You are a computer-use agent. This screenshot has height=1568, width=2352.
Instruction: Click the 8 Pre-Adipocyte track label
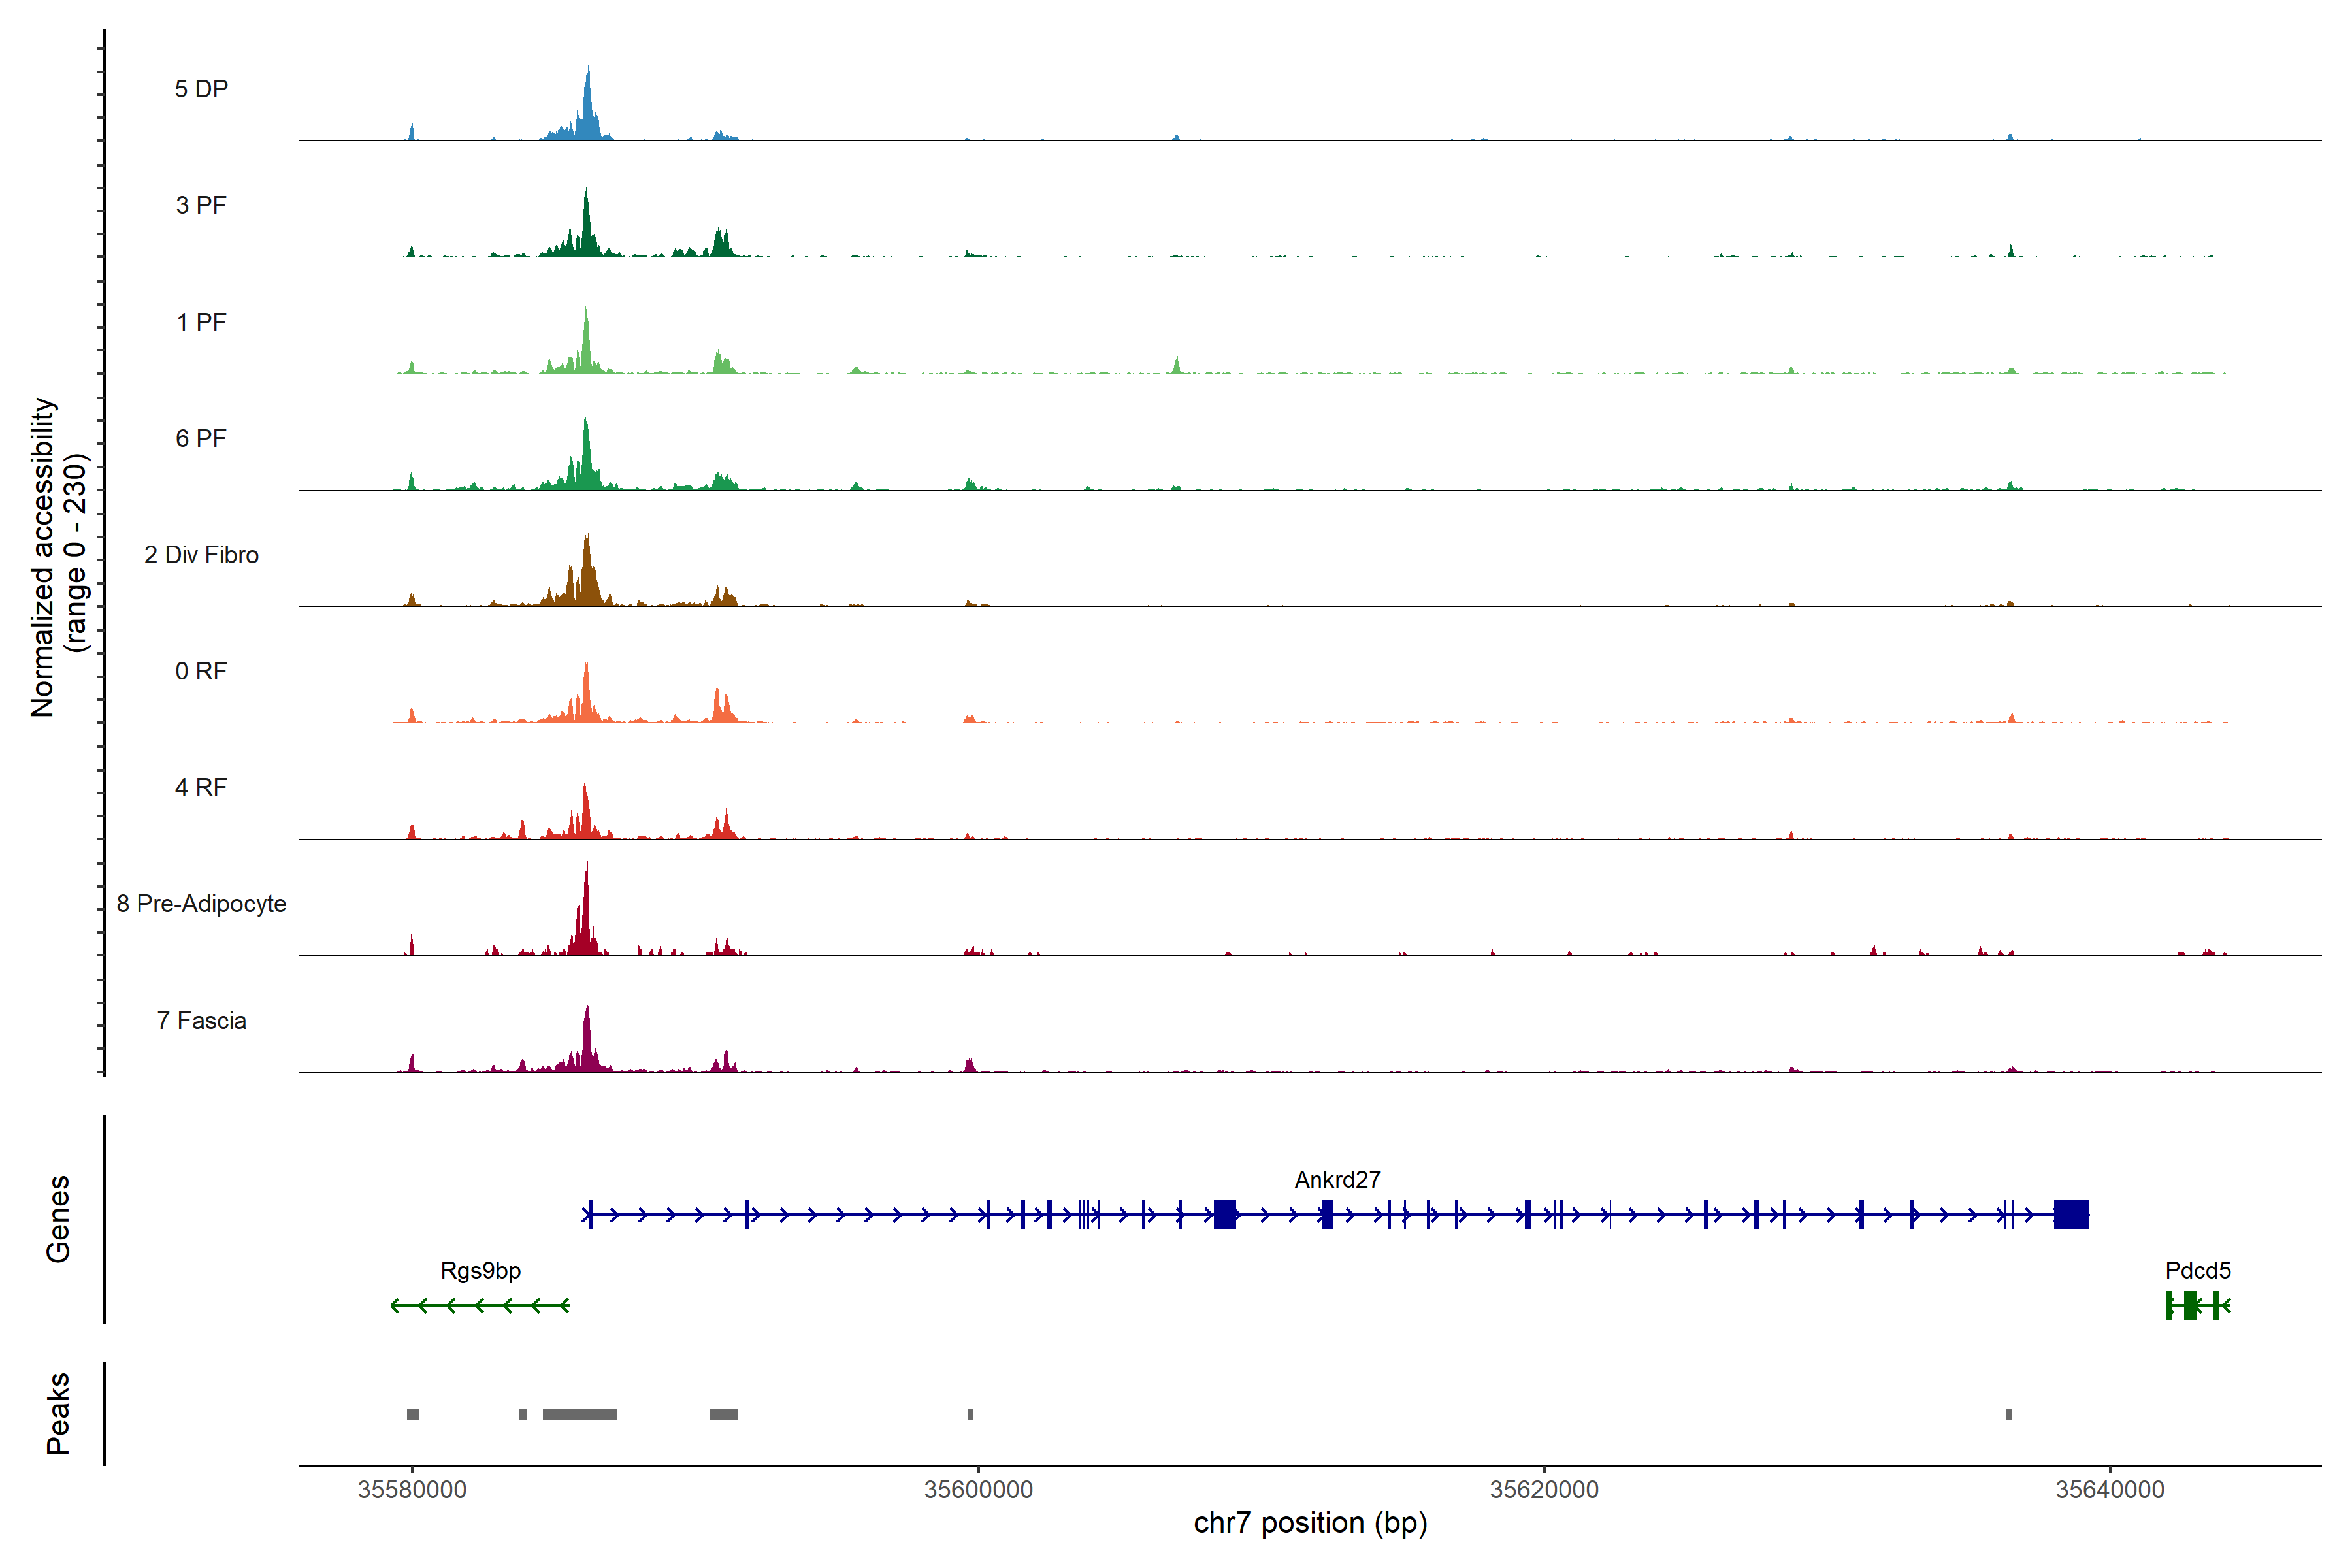point(201,904)
